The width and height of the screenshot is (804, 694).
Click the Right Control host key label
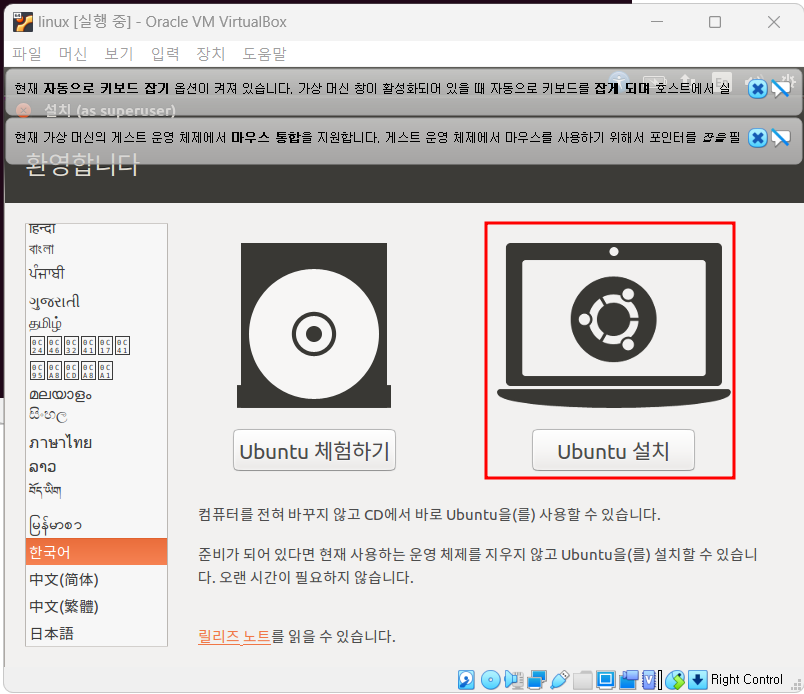click(747, 680)
